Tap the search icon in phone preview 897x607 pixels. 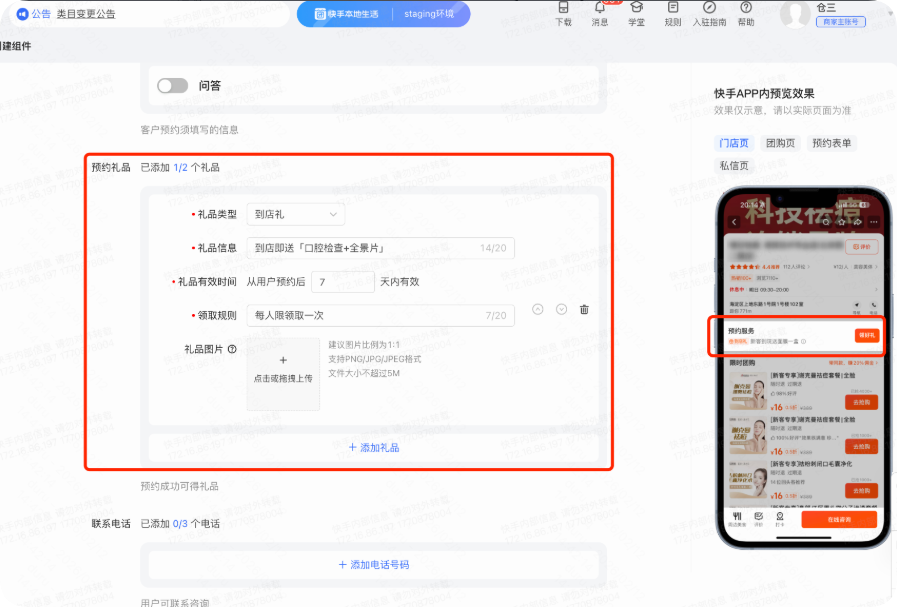(825, 222)
